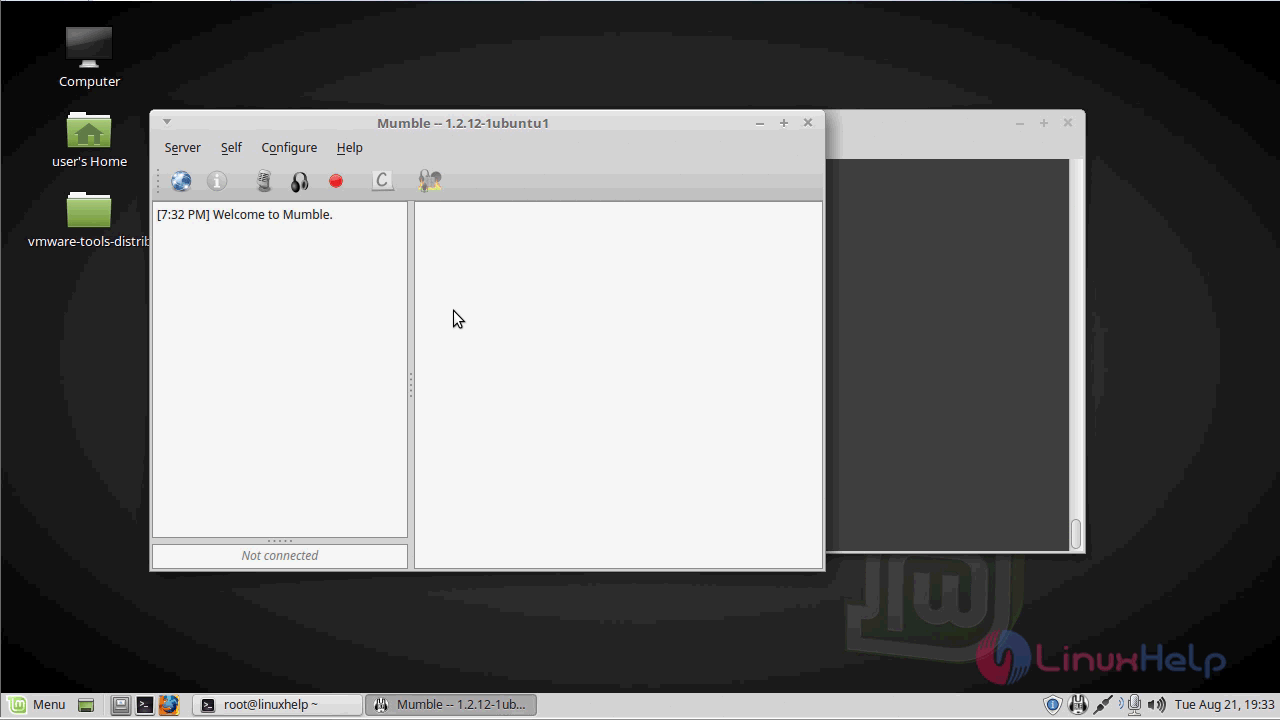Open the volume speaker tray icon
Image resolution: width=1280 pixels, height=720 pixels.
coord(1157,705)
